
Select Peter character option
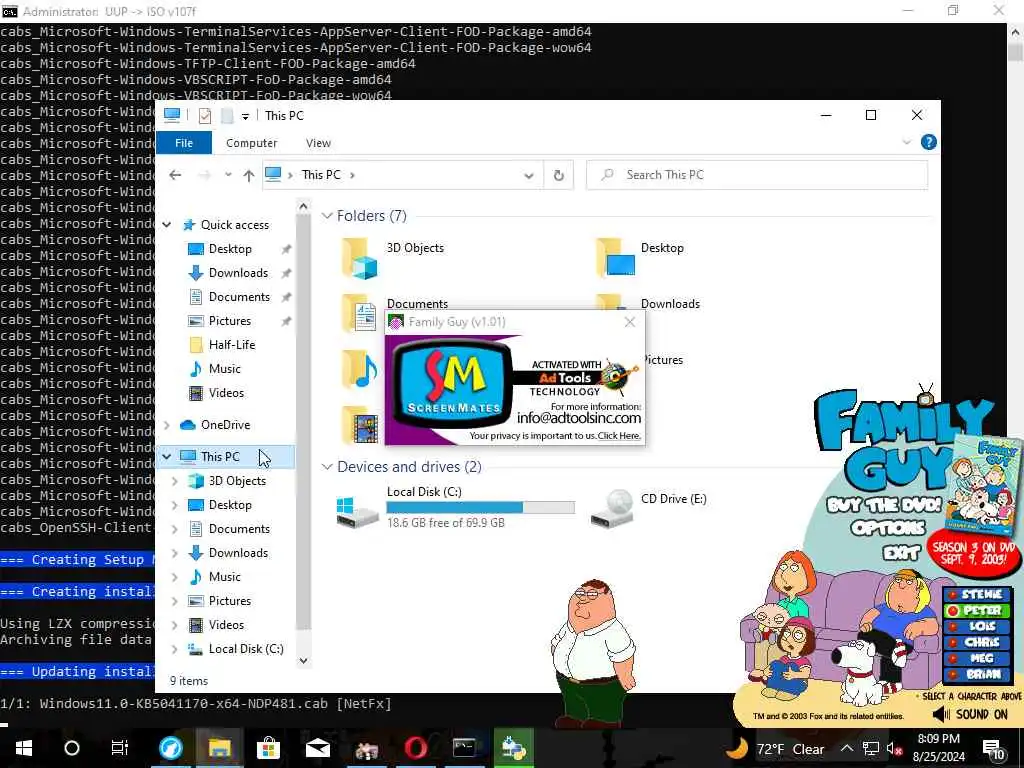pyautogui.click(x=976, y=611)
